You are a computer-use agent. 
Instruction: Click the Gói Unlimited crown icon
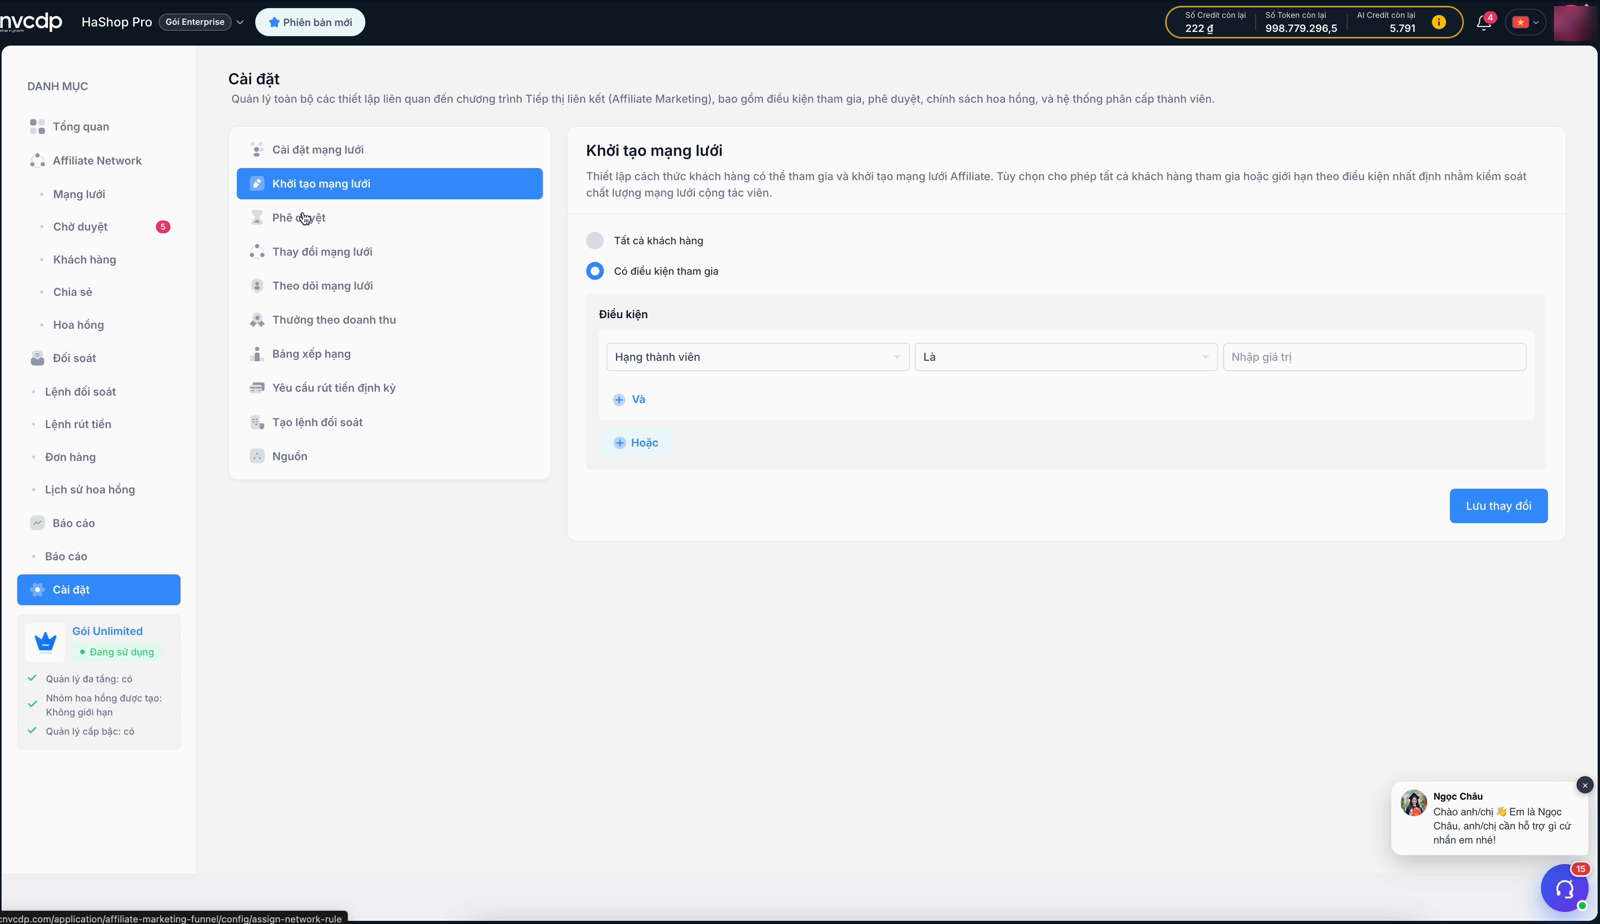(x=45, y=641)
